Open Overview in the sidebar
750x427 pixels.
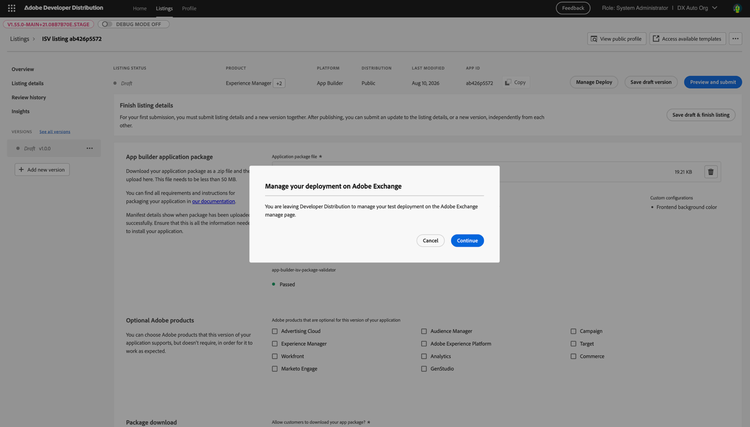(x=22, y=69)
